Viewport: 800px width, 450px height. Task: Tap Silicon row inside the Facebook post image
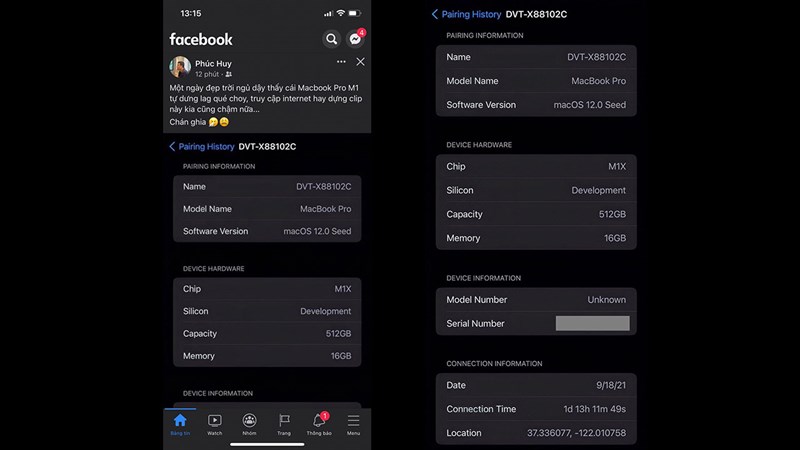tap(267, 311)
